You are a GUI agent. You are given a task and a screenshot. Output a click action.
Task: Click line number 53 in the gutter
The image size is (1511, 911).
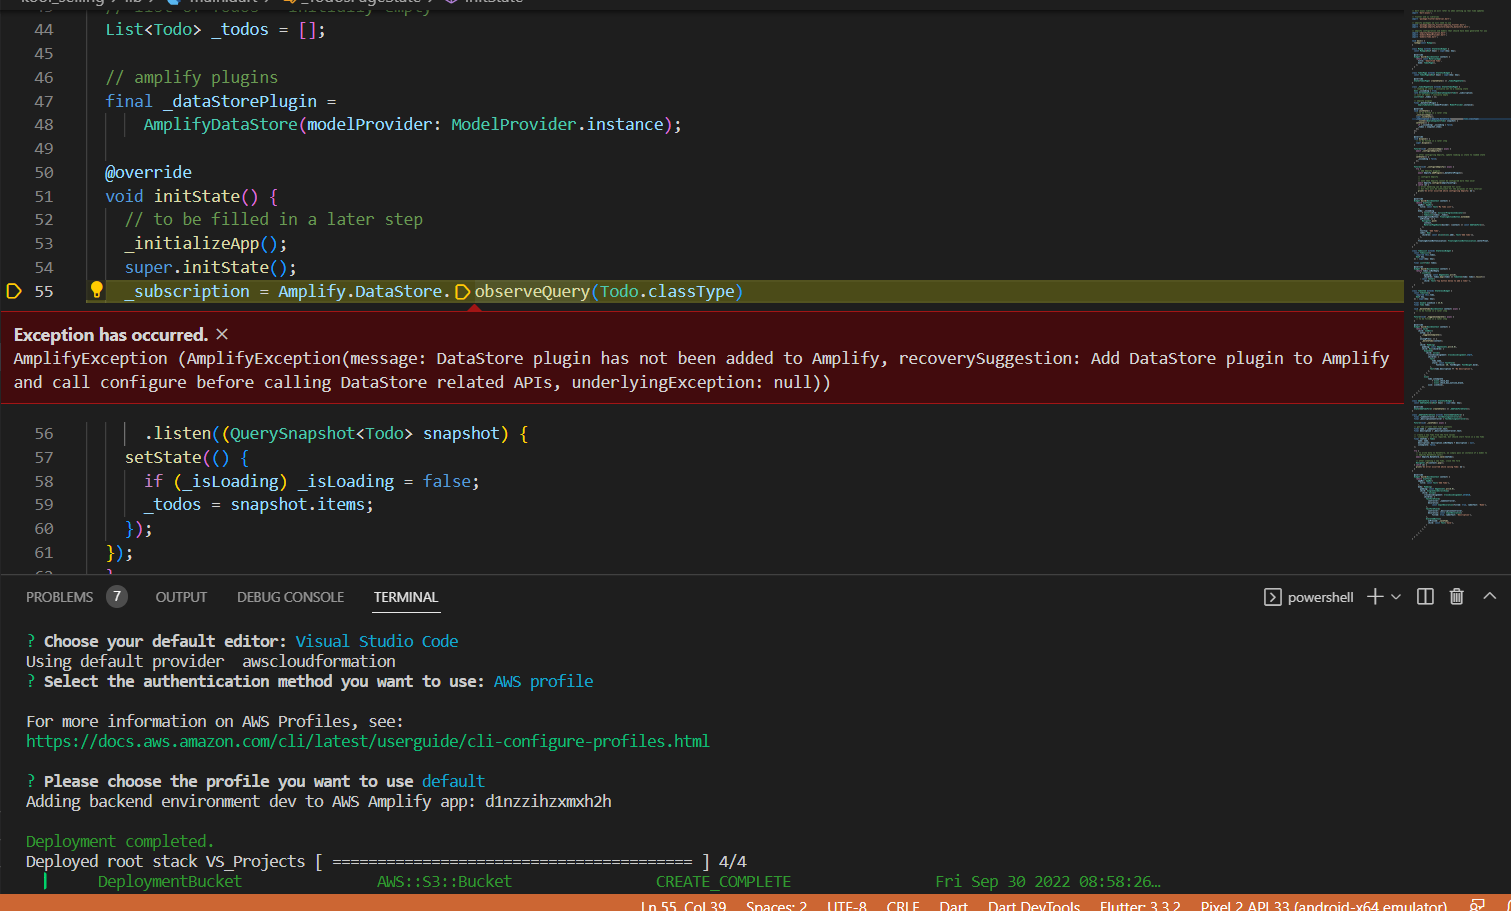44,244
